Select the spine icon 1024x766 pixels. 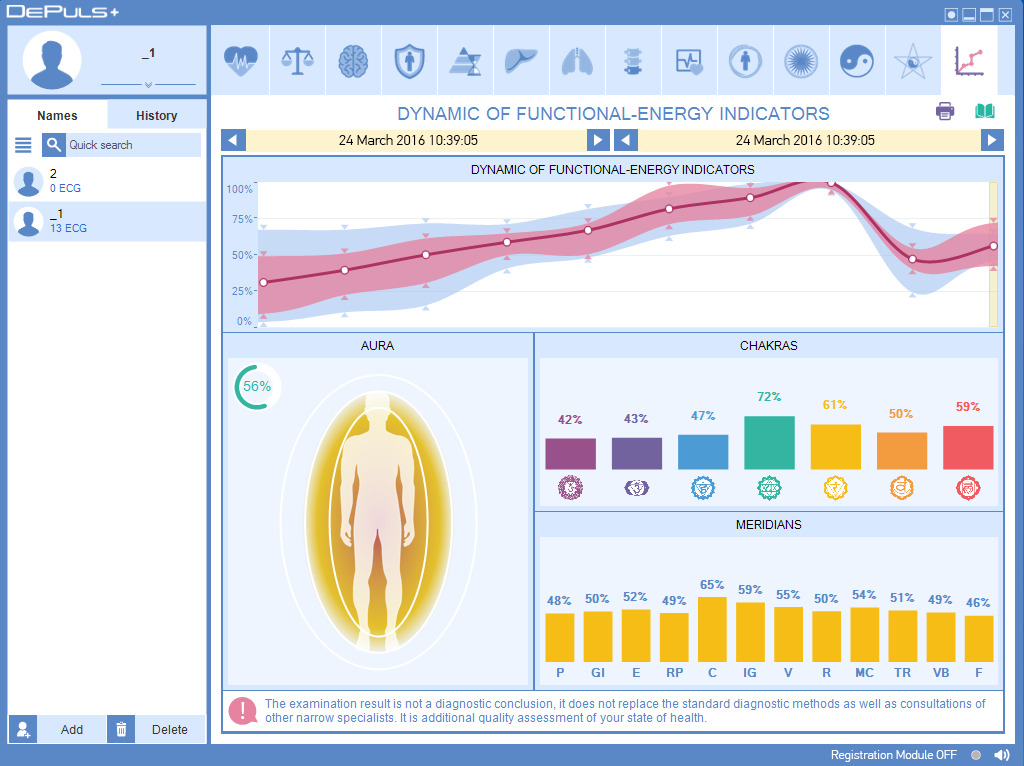[x=632, y=61]
